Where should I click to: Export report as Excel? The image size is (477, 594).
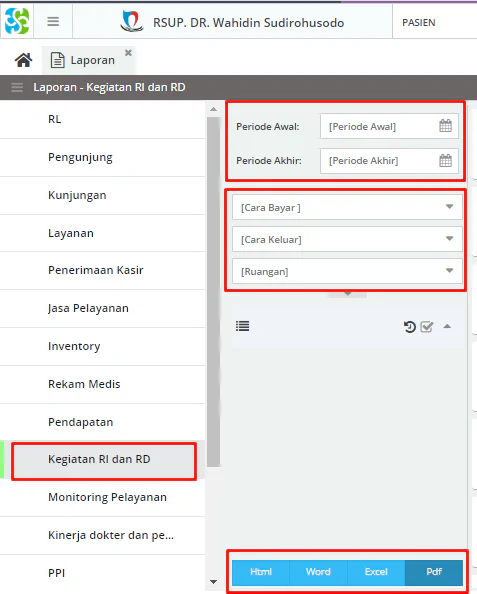(376, 572)
